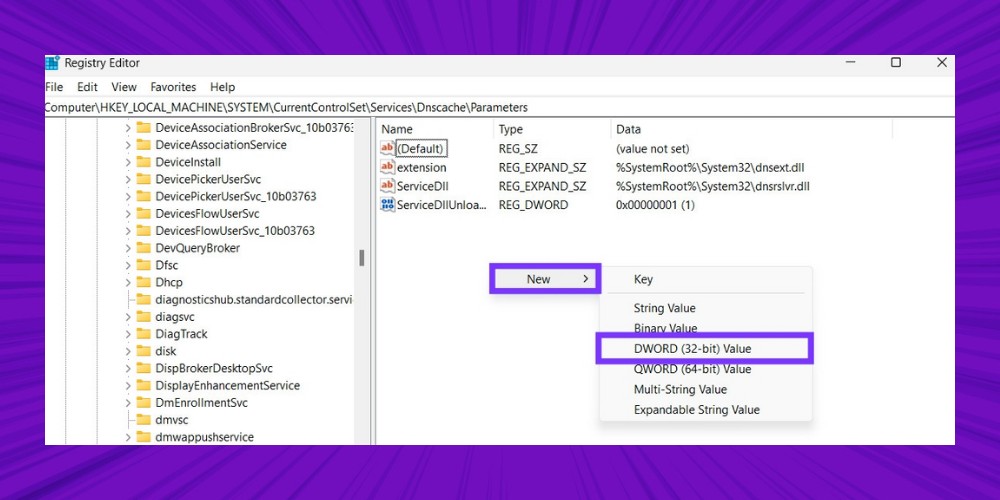Screen dimensions: 1000x500
Task: Click the tree pane vertical scrollbar thumb
Action: coord(362,258)
